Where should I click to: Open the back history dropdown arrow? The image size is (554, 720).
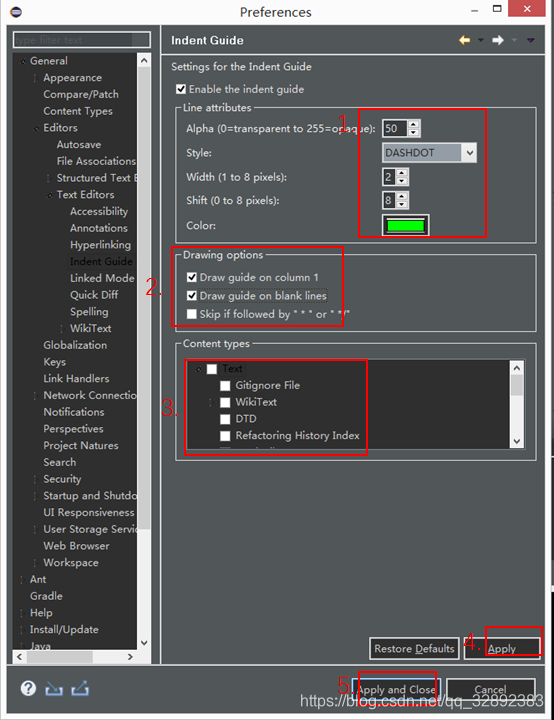point(481,40)
